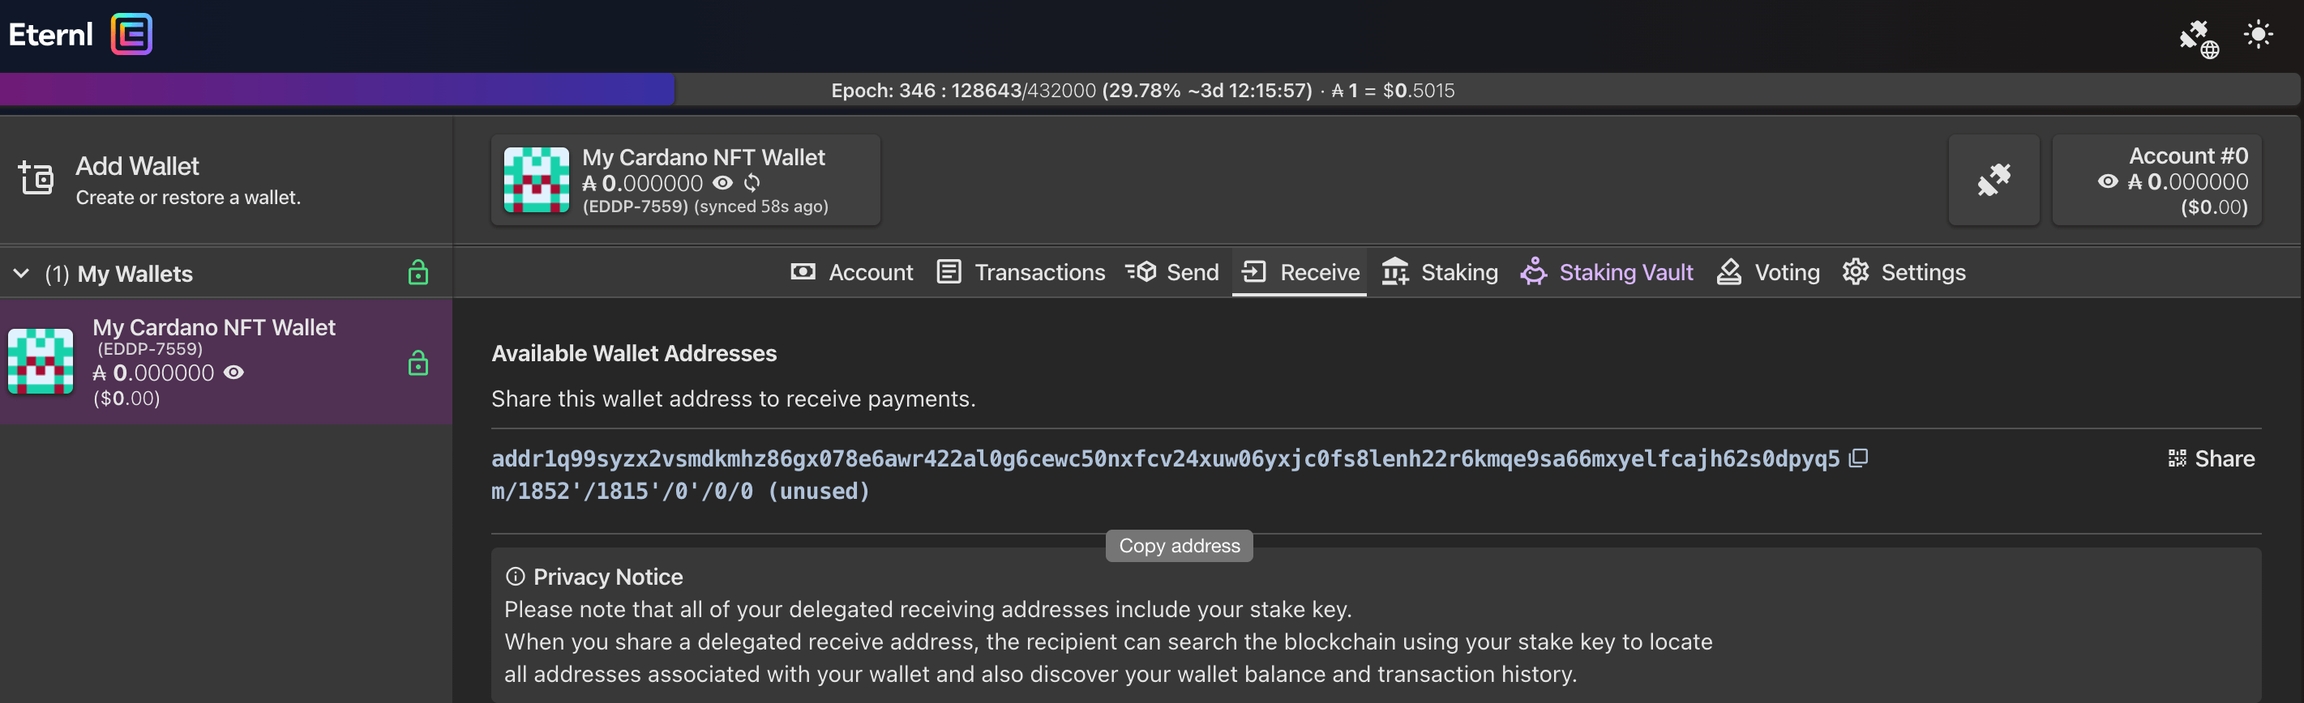Click the epoch progress bar
Viewport: 2304px width, 703px height.
coord(1150,90)
